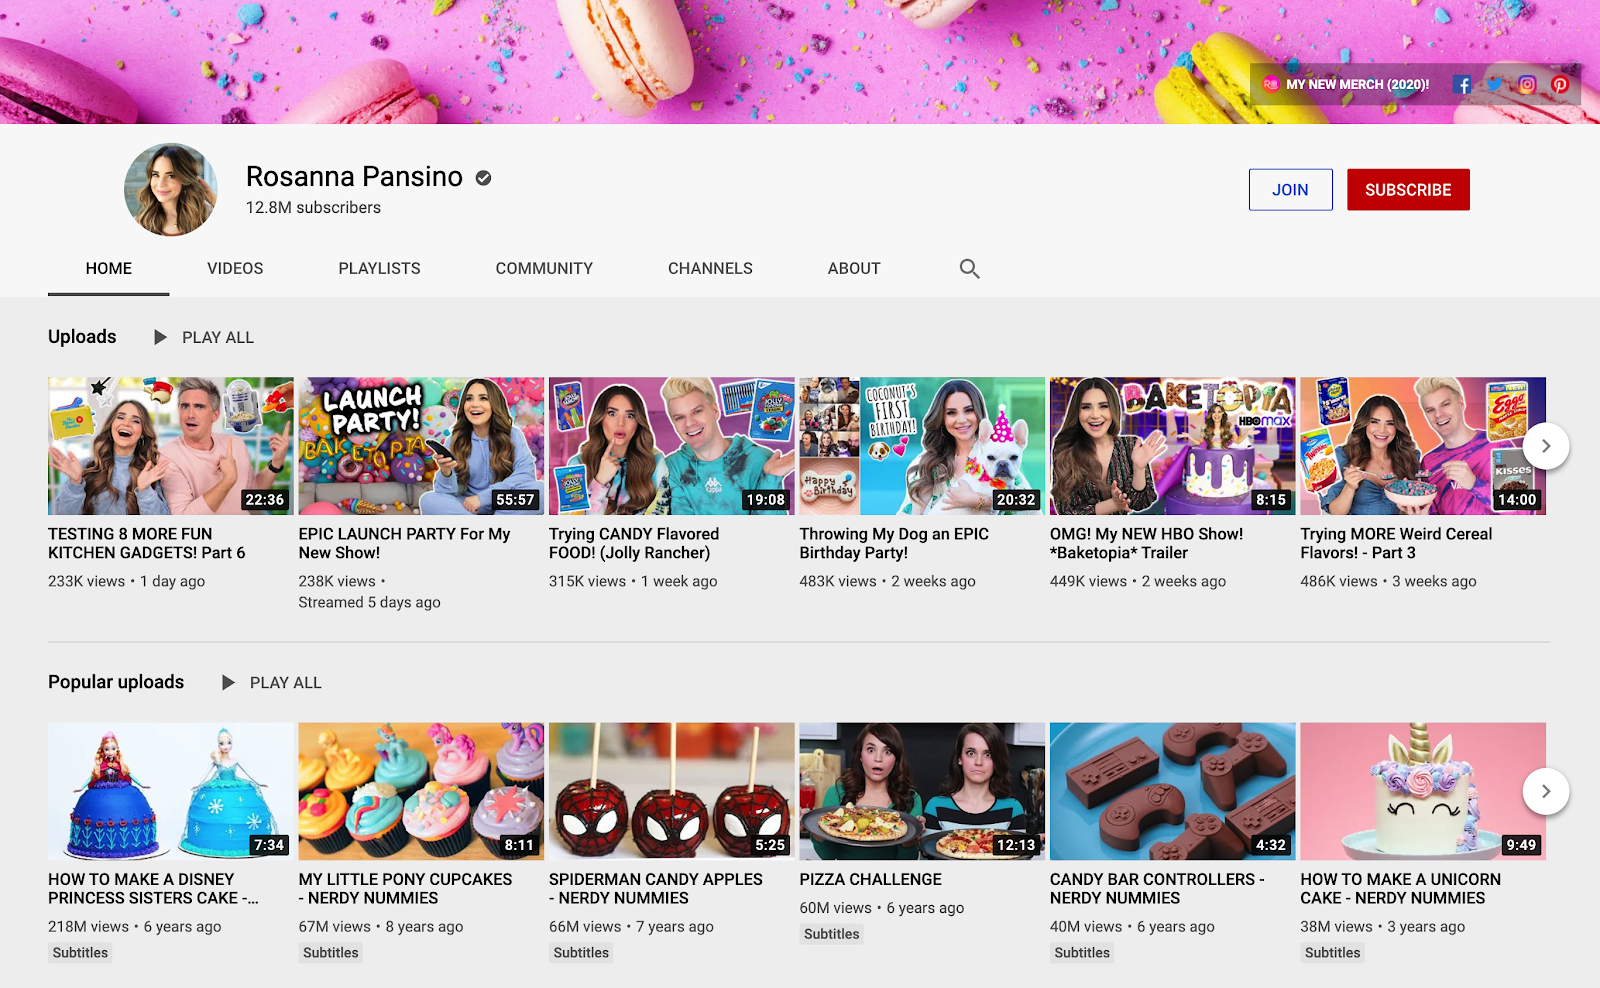This screenshot has height=988, width=1600.
Task: Click the Subtitles badge under Disney Princess Cake
Action: point(80,953)
